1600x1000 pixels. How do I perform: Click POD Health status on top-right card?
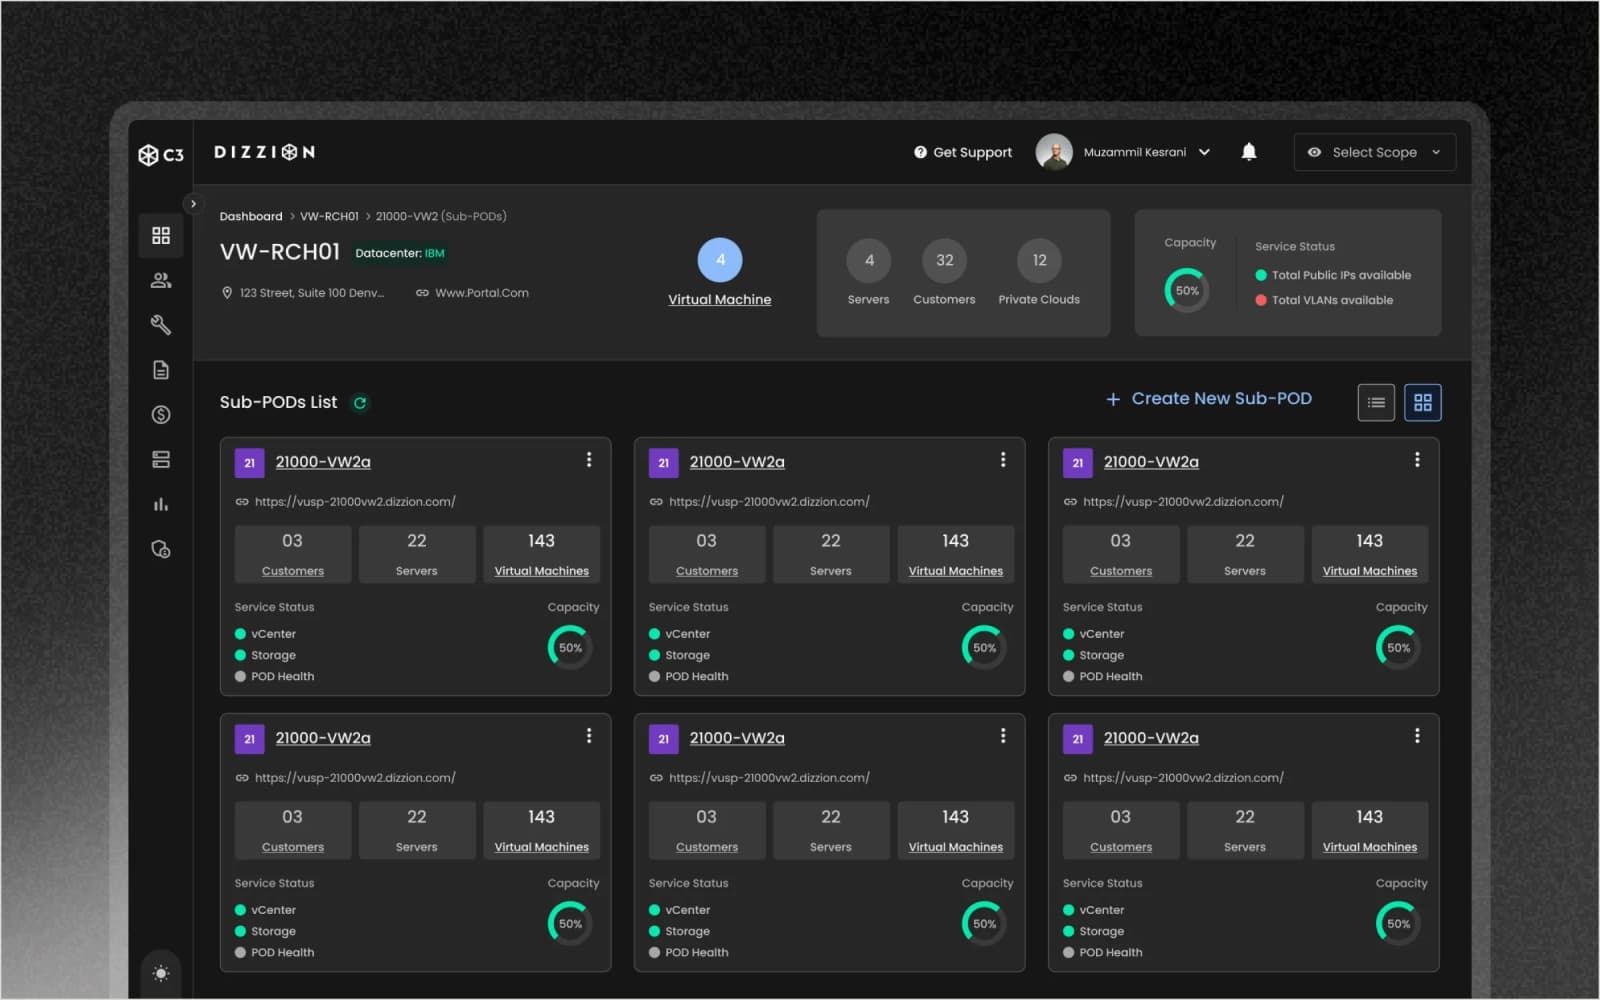(1102, 677)
